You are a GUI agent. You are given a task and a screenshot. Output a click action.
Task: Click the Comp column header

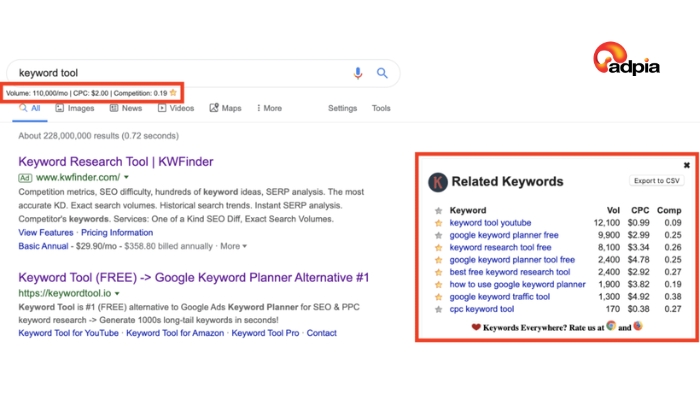(x=669, y=210)
